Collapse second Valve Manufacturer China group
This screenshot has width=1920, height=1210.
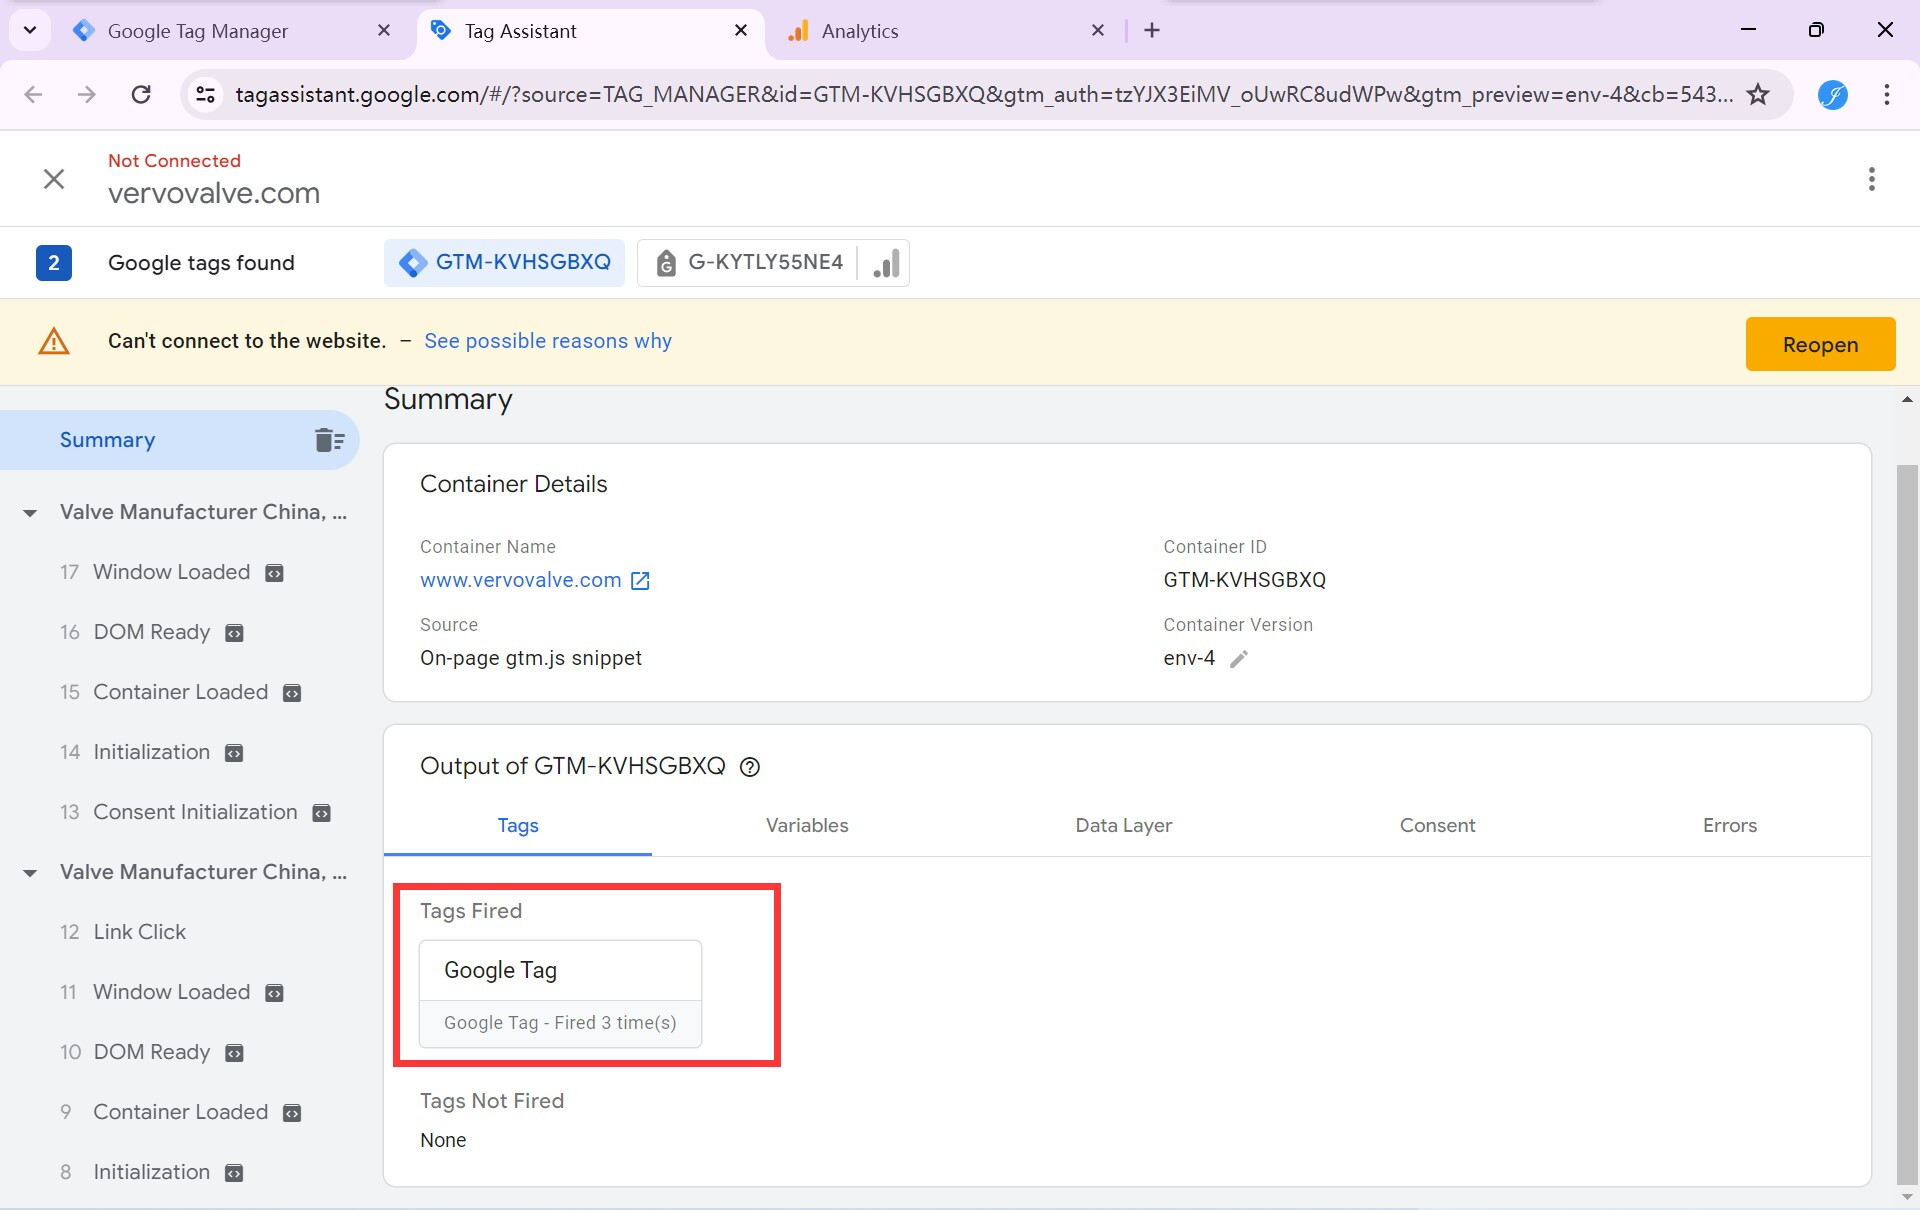point(30,873)
